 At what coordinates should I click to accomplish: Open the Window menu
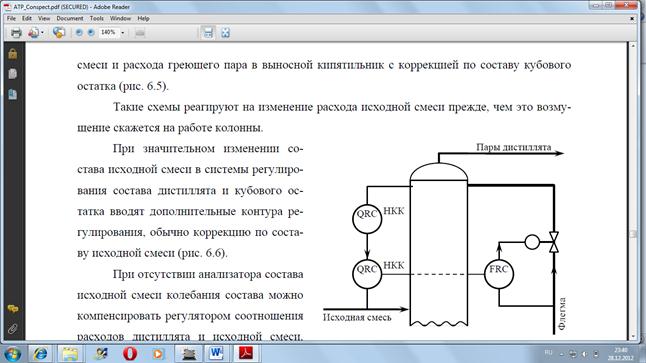click(x=120, y=19)
